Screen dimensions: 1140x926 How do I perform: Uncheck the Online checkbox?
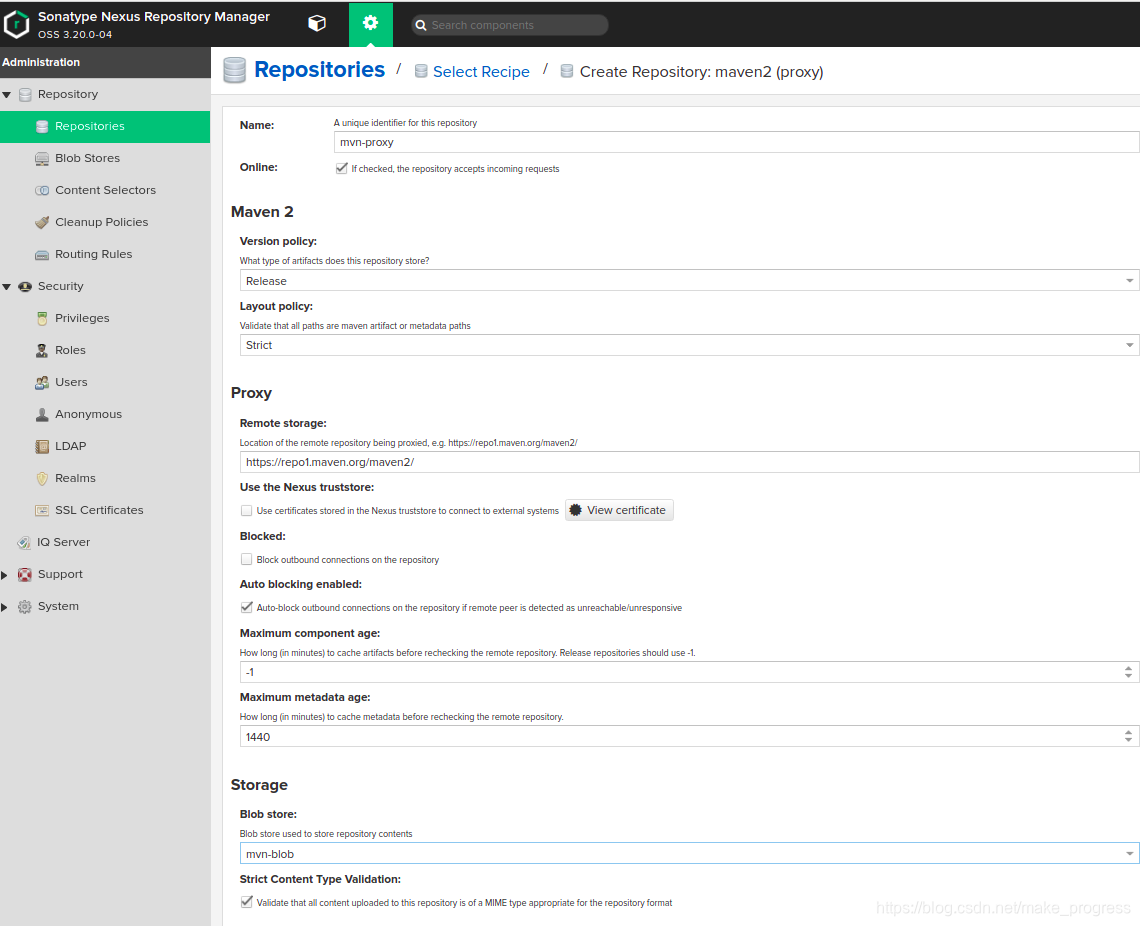341,168
